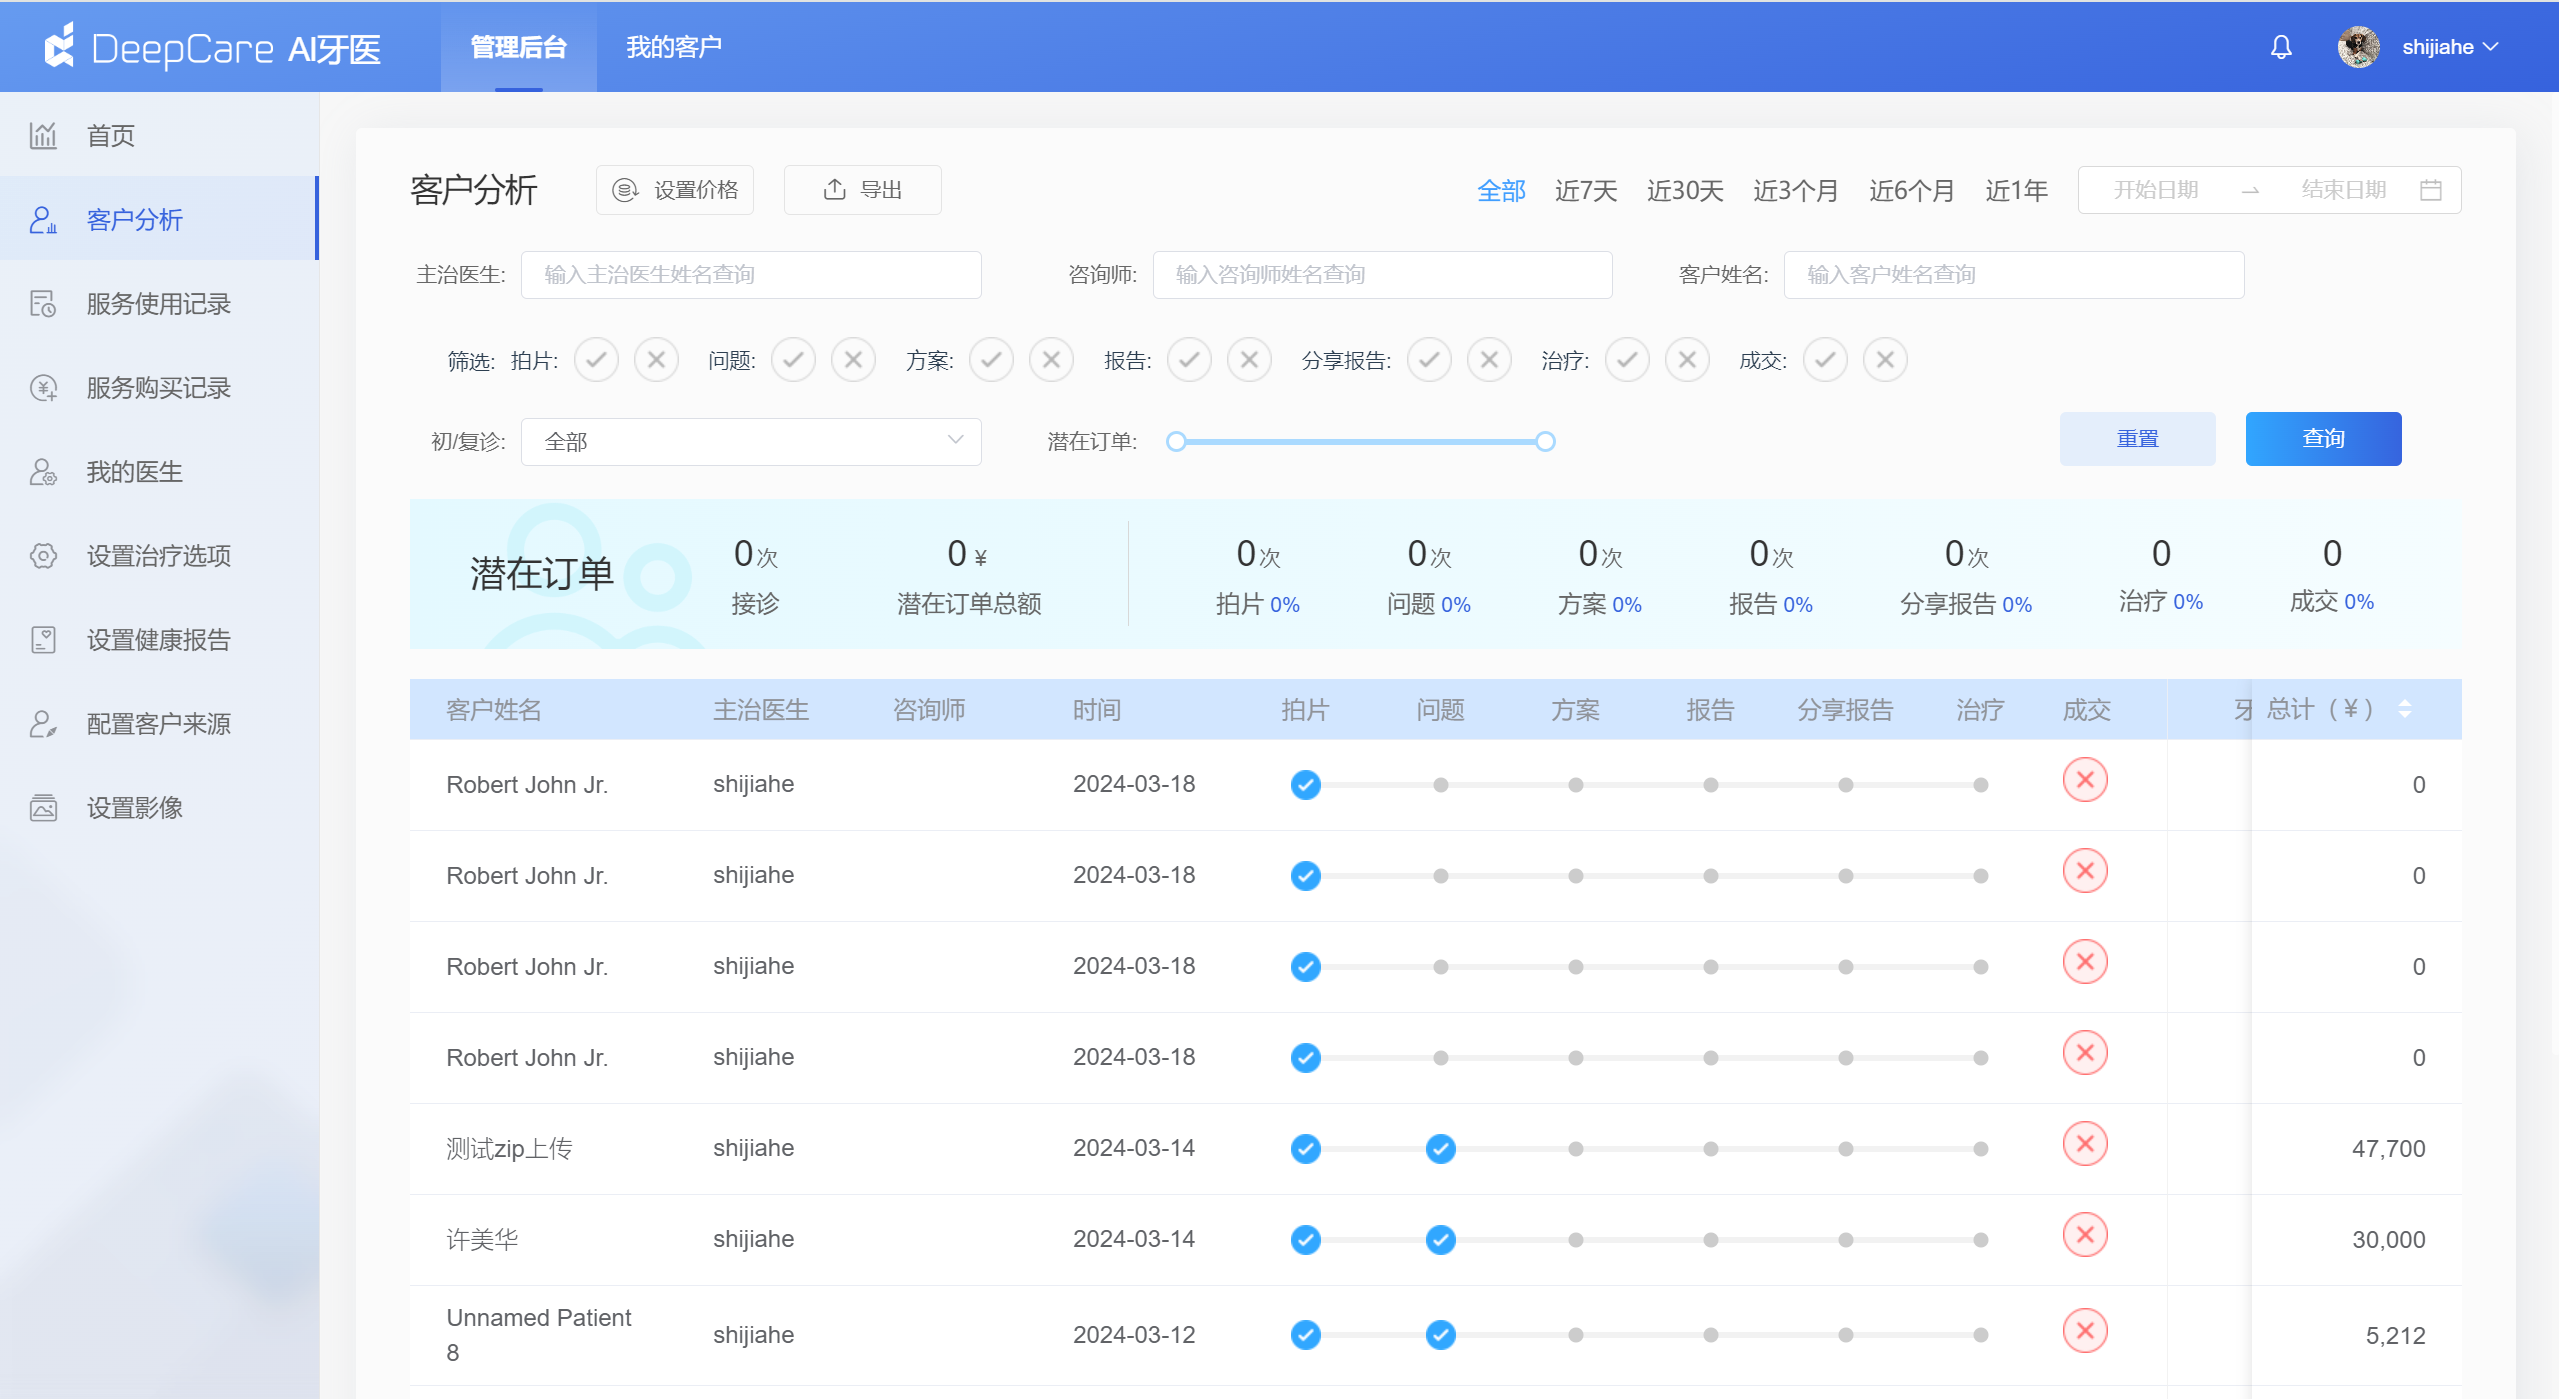Toggle 问题 filter check mark

click(793, 360)
